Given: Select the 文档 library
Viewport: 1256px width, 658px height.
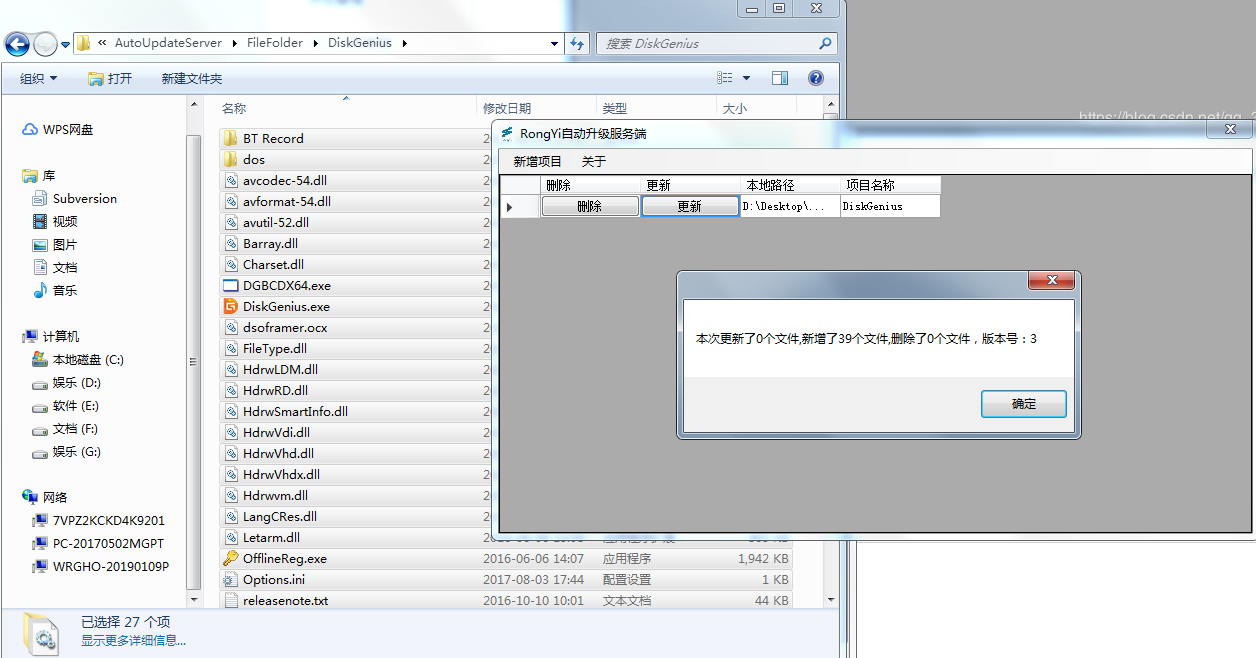Looking at the screenshot, I should (x=55, y=267).
